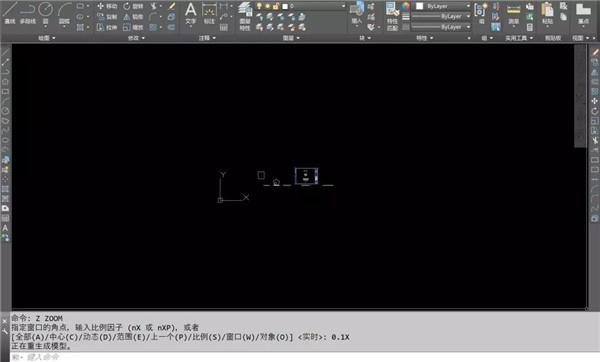Click the Table icon in annotation panel
This screenshot has width=600, height=362.
coord(224,28)
